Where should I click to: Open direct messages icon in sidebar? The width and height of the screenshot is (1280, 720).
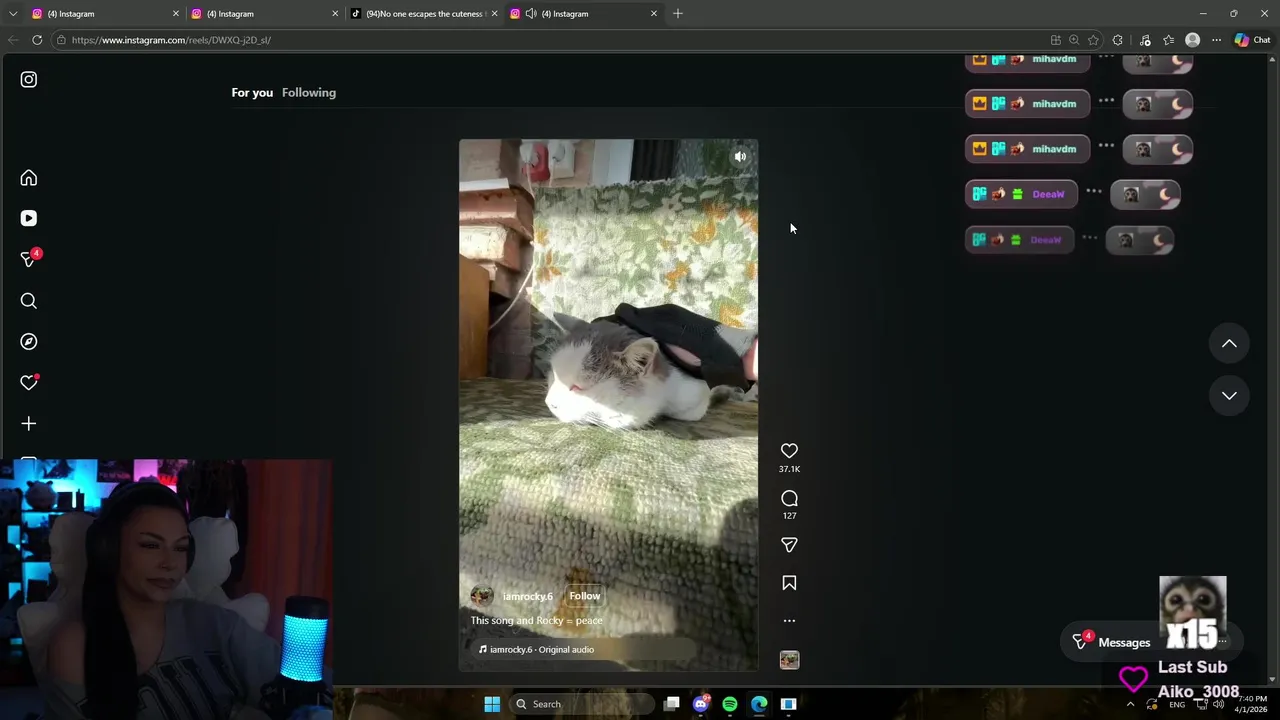(x=29, y=259)
